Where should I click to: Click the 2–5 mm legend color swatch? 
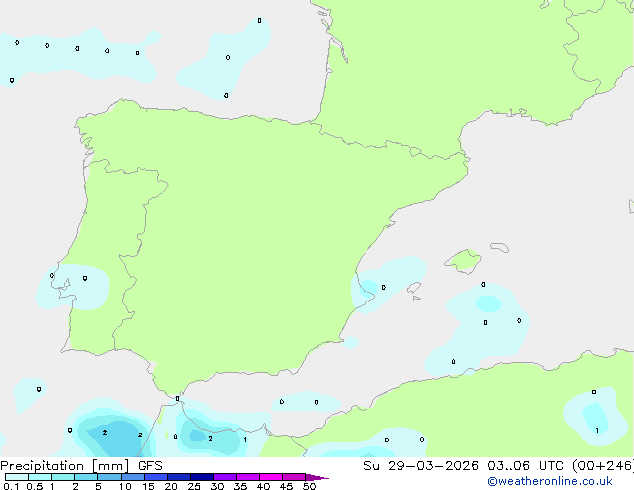(86, 477)
